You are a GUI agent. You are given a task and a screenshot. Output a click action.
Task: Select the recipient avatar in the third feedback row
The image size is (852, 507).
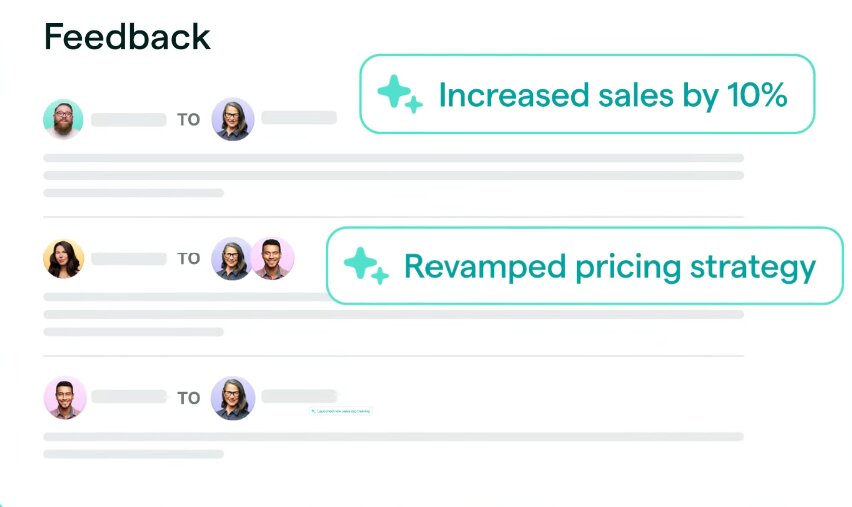[x=233, y=397]
